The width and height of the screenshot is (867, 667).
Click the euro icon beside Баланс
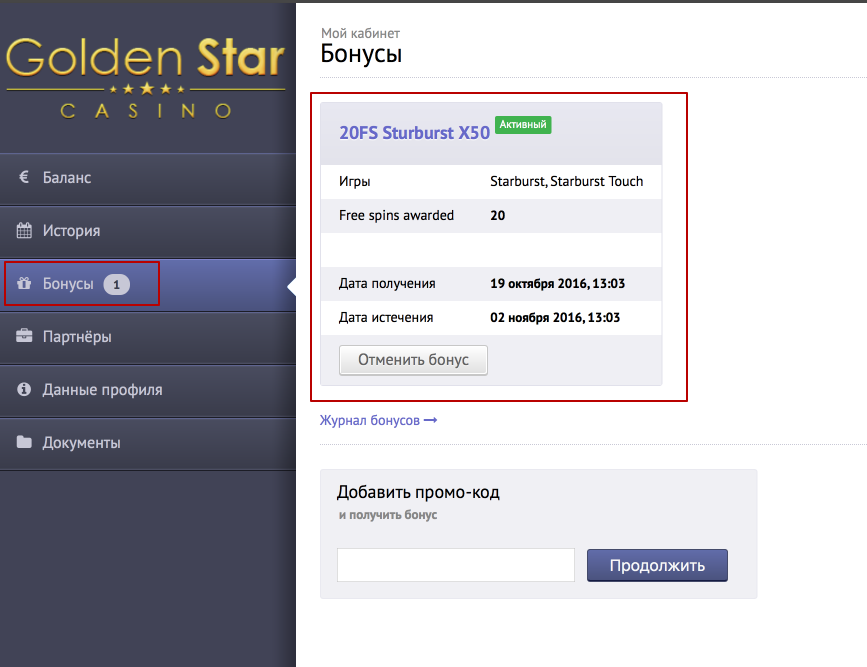[x=24, y=178]
